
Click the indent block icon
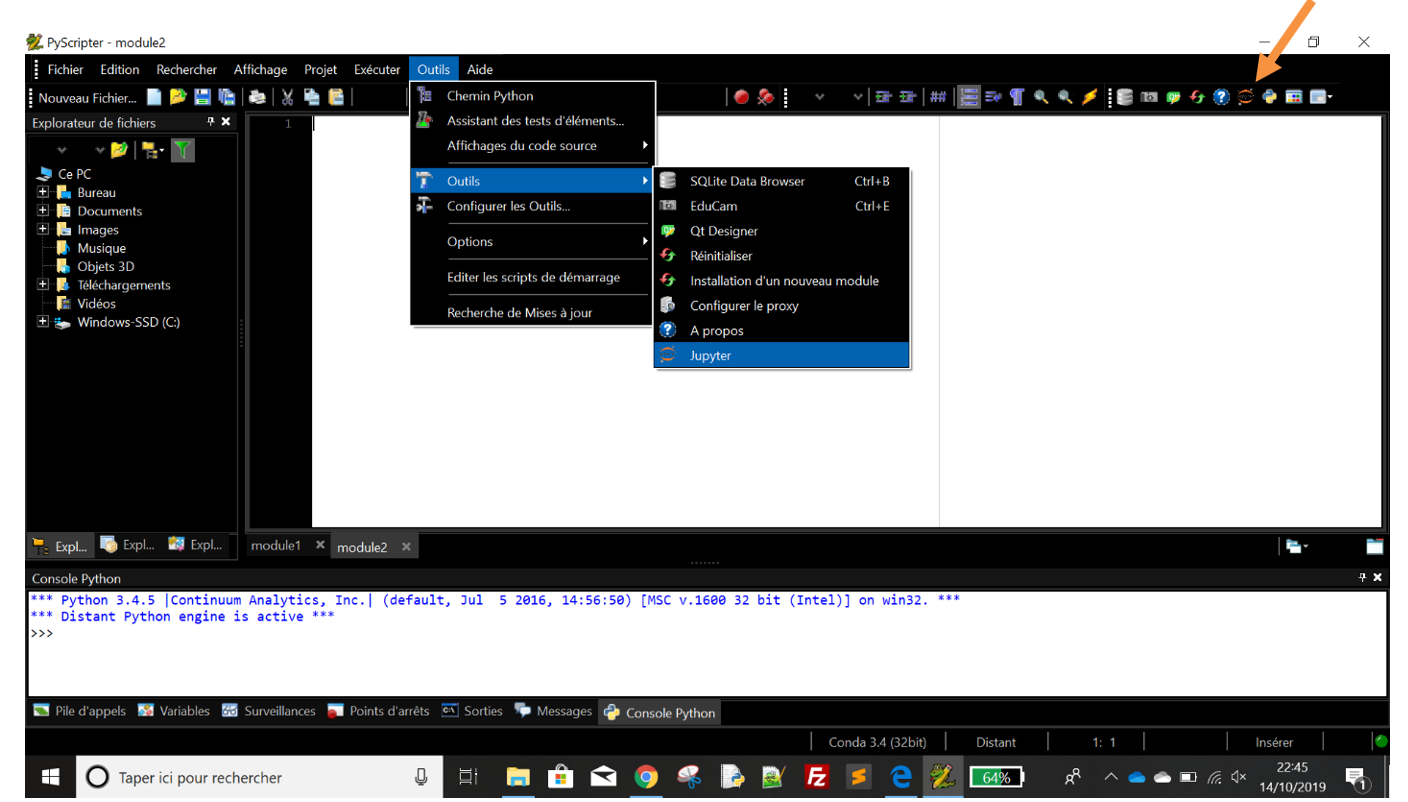(x=883, y=97)
